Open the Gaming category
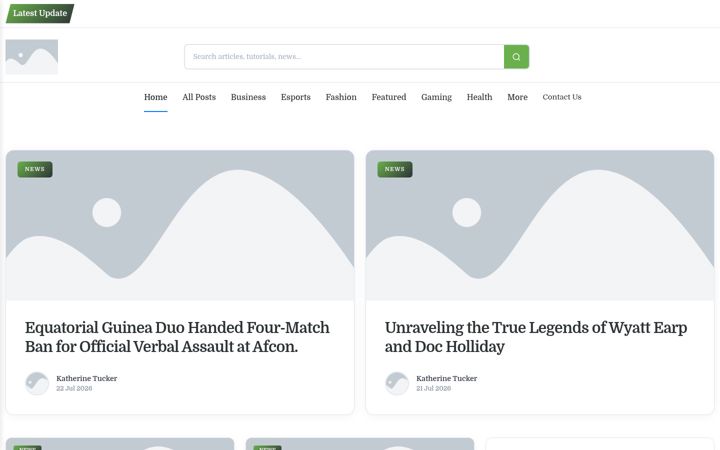This screenshot has width=720, height=450. tap(437, 97)
